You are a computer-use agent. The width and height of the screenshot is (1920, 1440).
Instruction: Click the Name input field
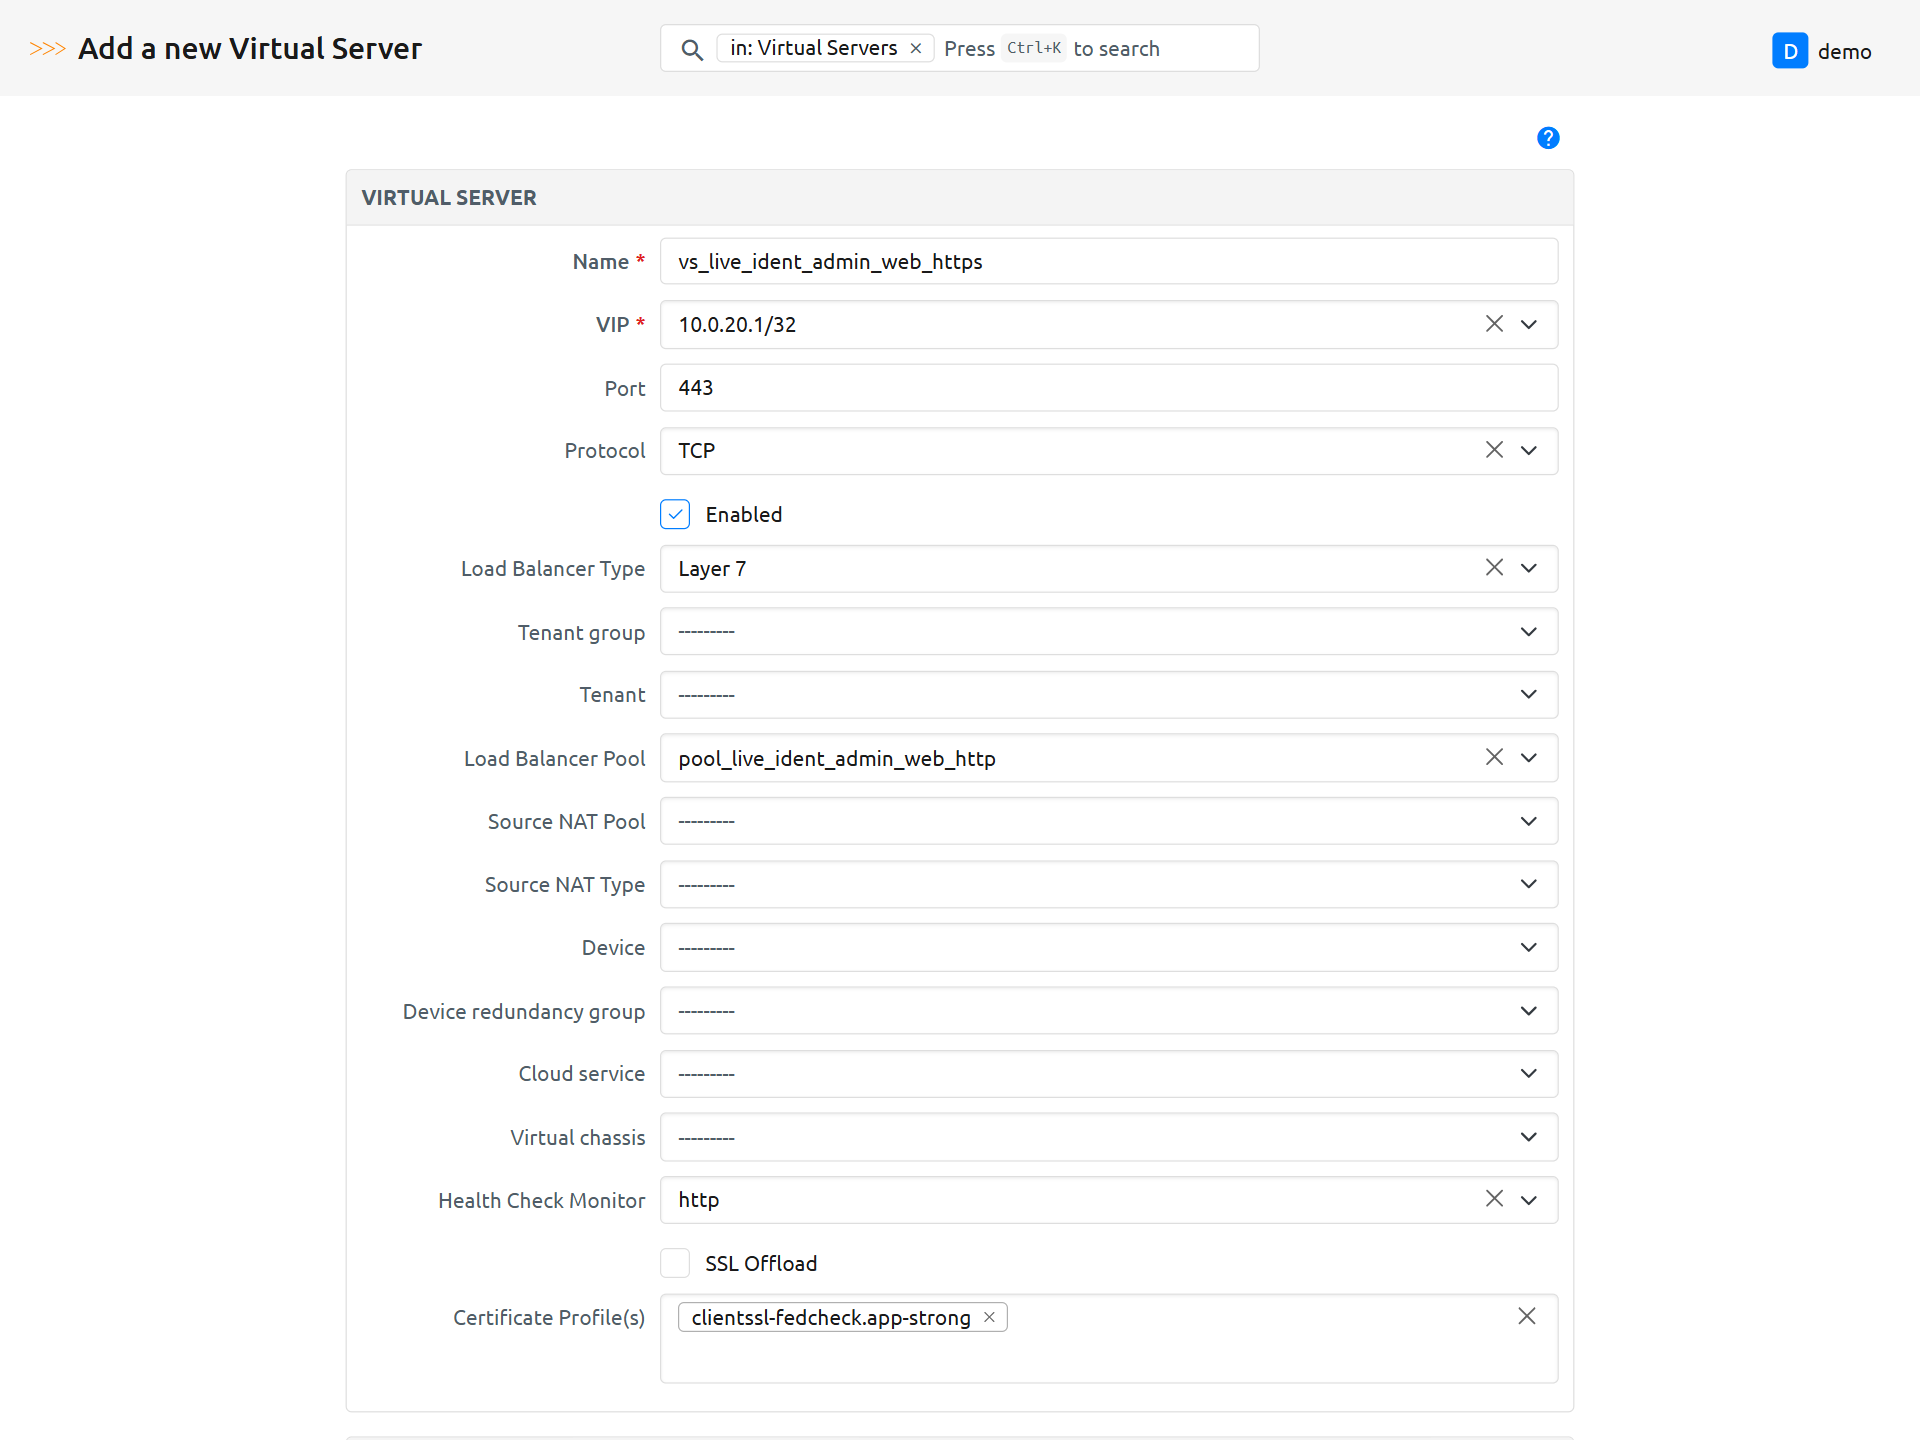point(1108,262)
